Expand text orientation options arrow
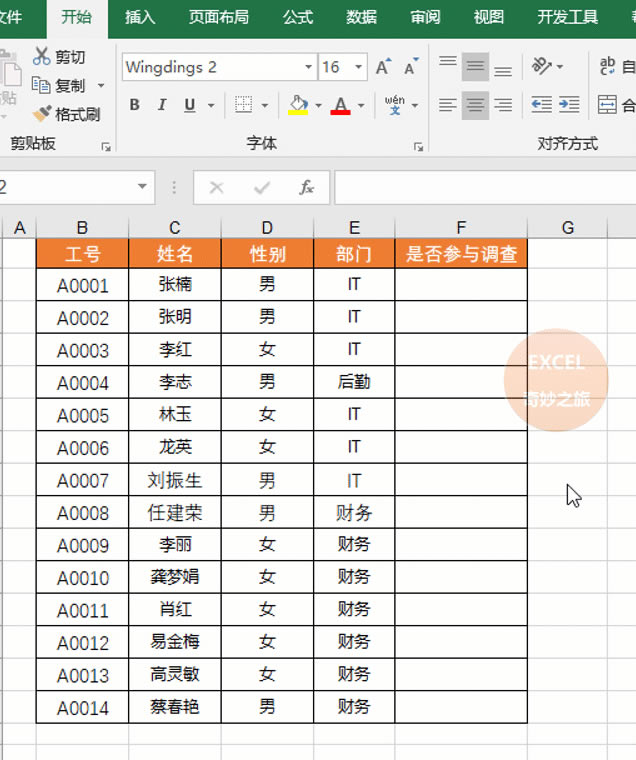Screen dimensions: 636x760 point(560,66)
